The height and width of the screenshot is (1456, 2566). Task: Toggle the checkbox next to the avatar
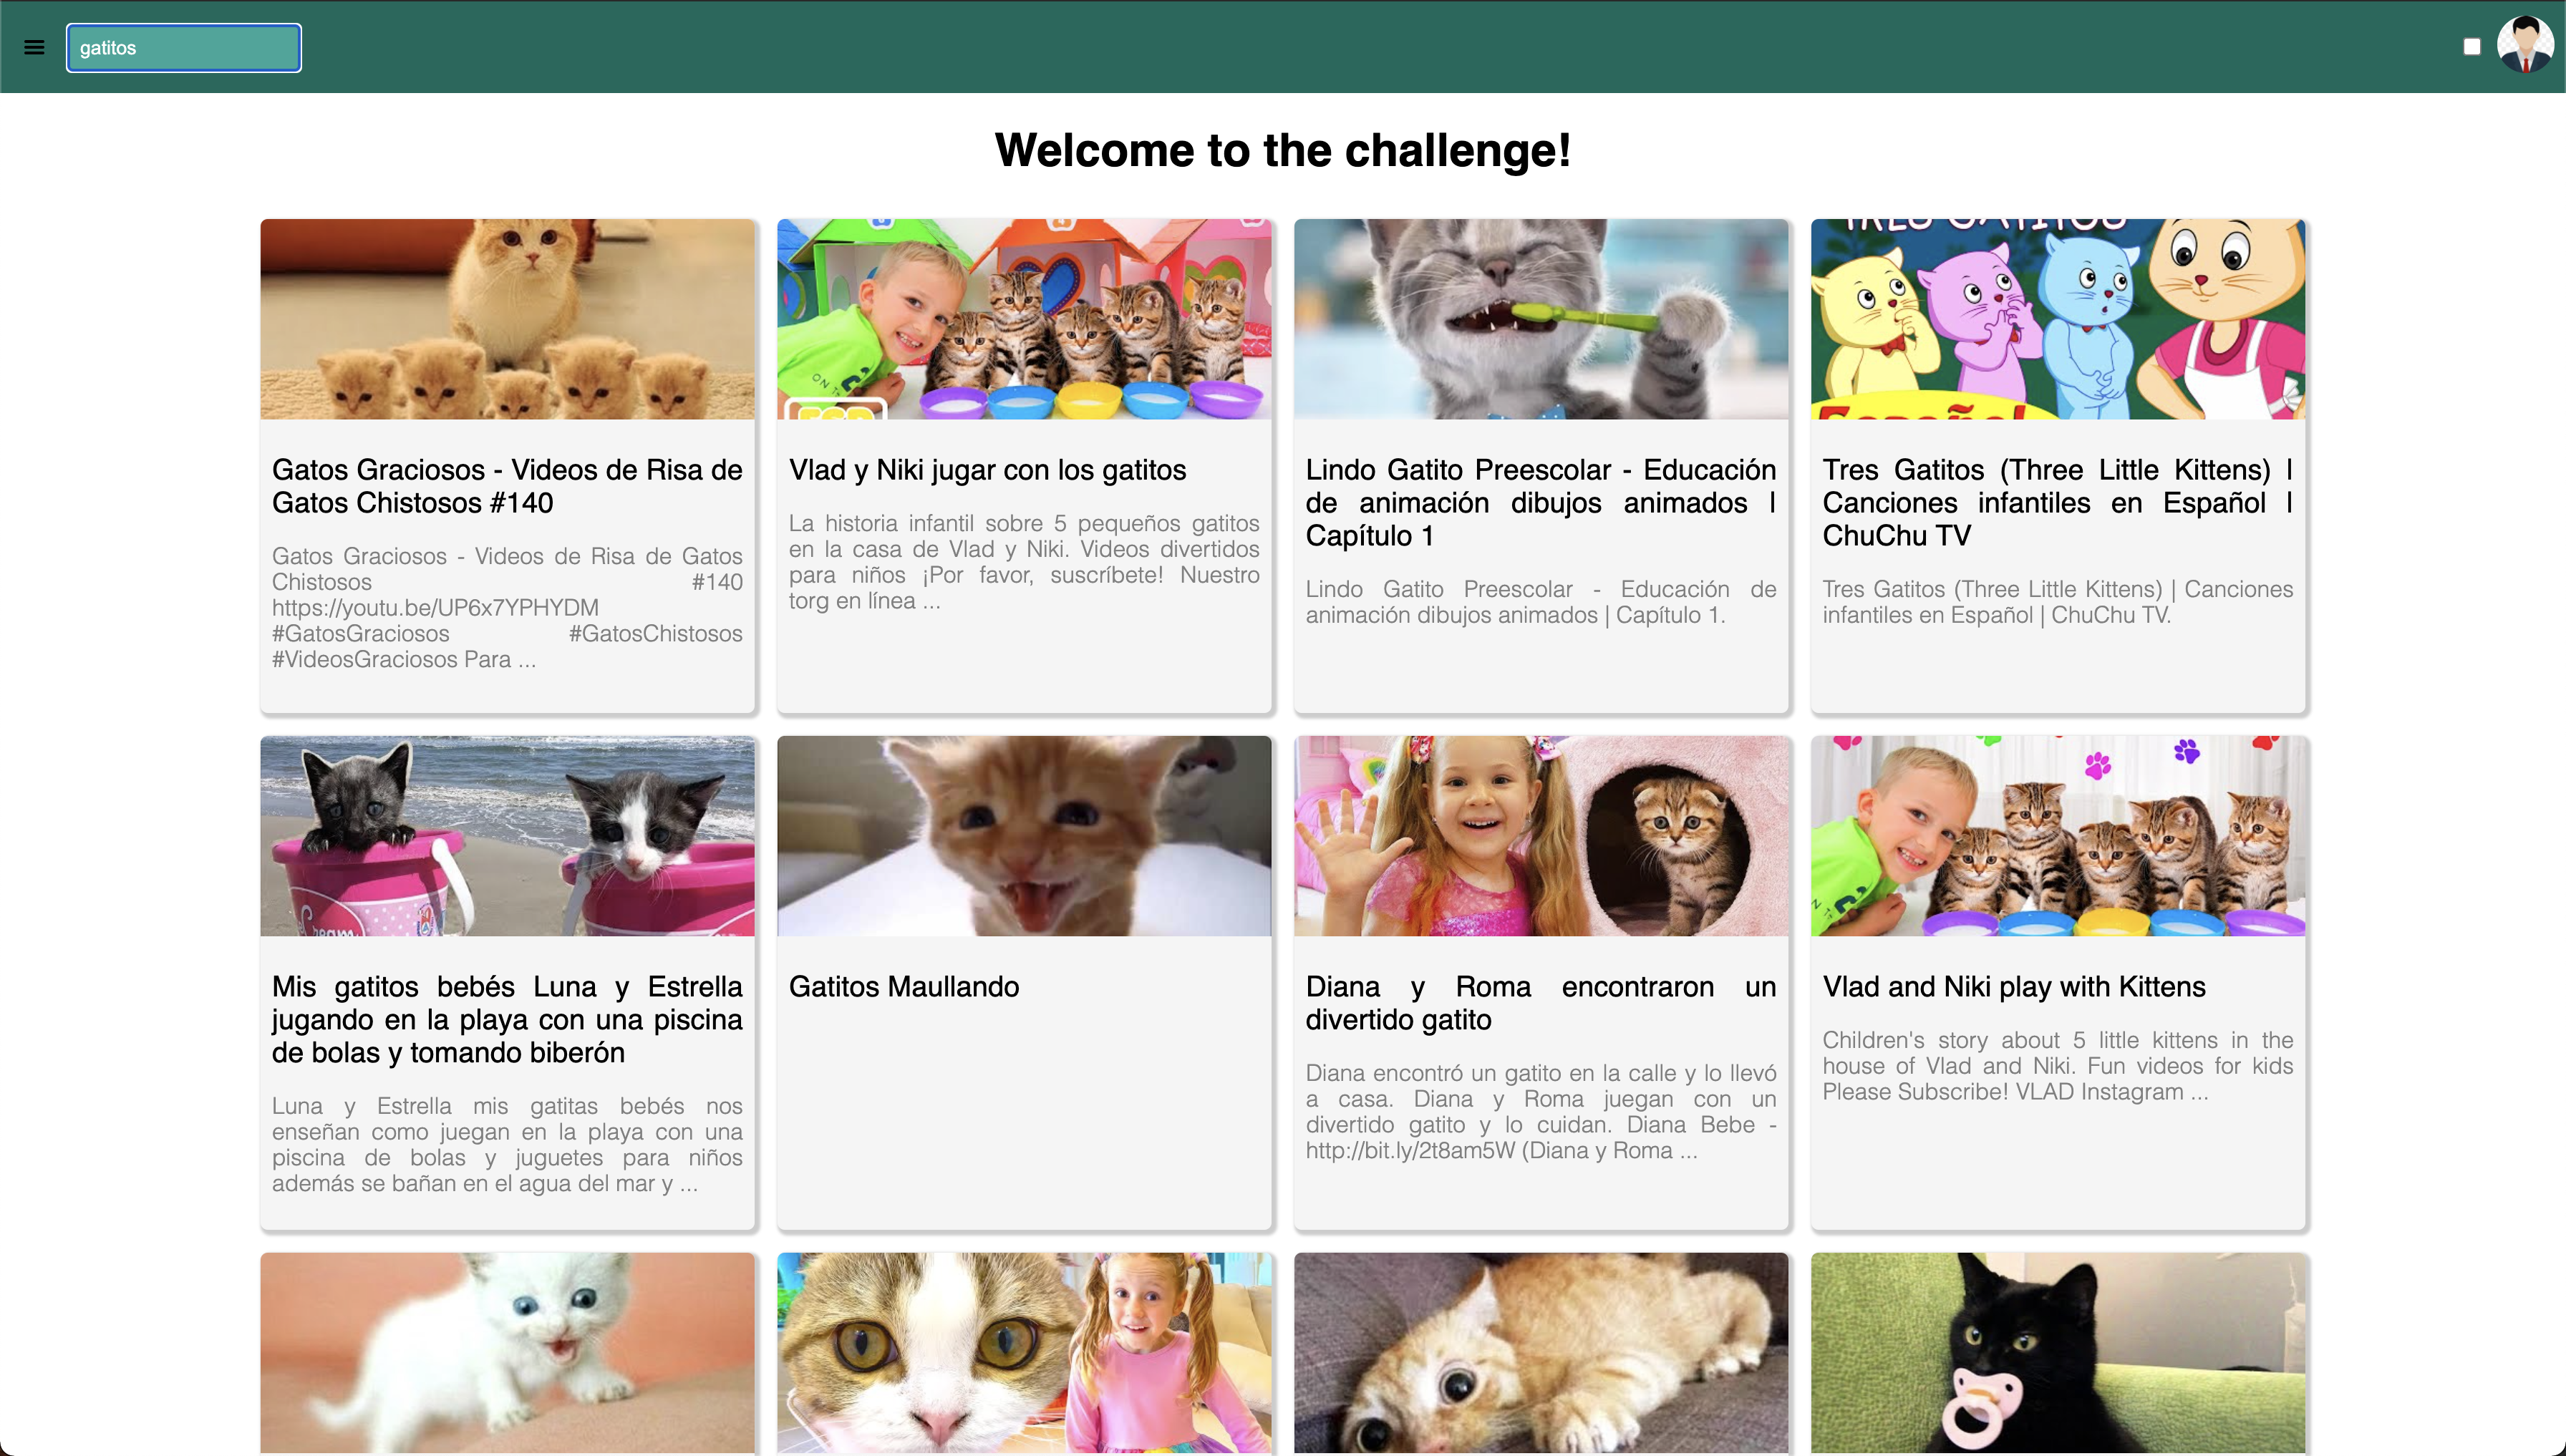pos(2471,46)
